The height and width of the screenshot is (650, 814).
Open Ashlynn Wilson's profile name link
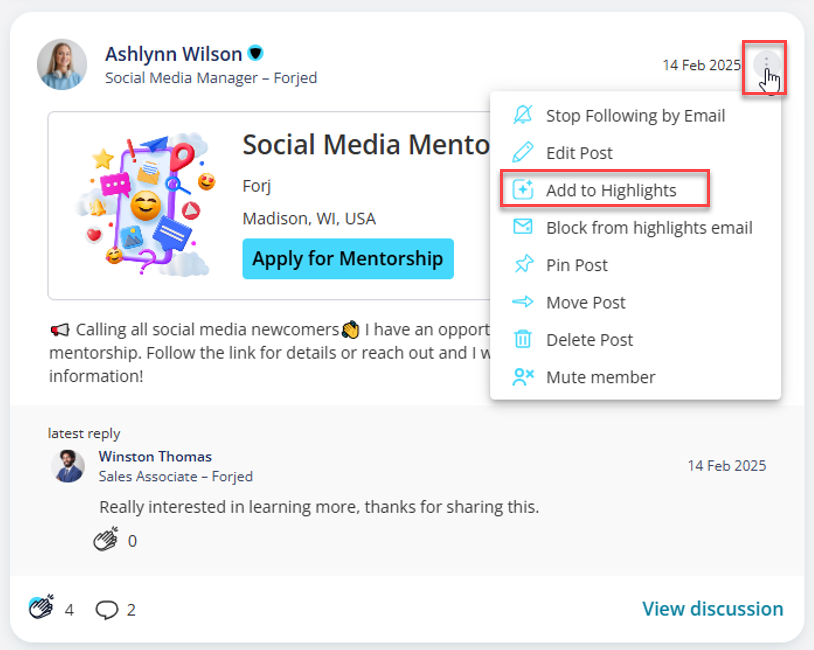[x=173, y=54]
